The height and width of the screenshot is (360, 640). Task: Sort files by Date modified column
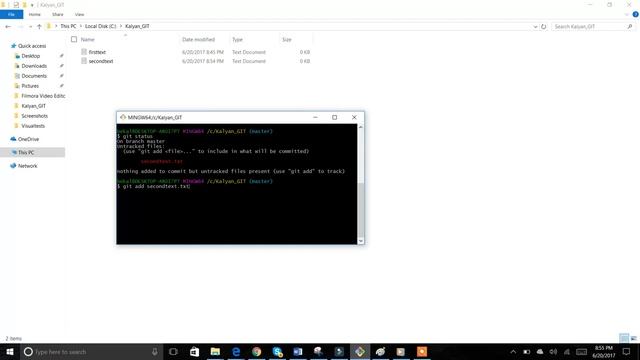[198, 40]
